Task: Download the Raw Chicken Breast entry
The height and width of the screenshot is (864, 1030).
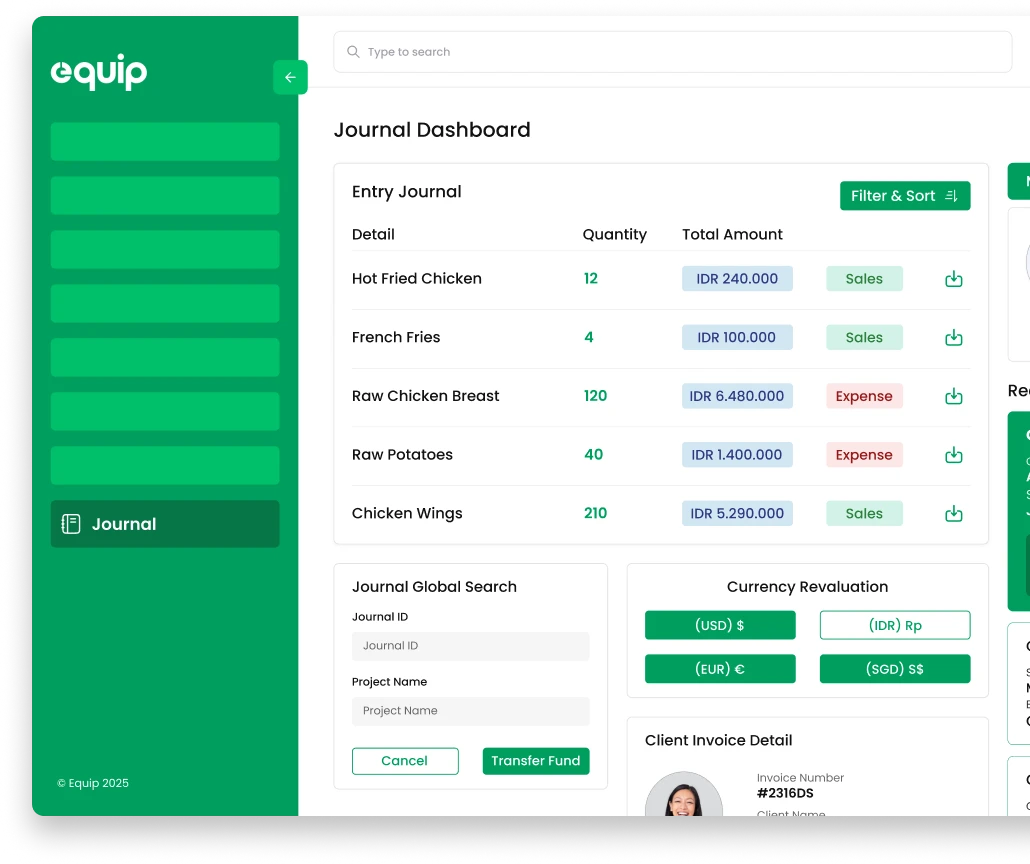Action: 953,396
